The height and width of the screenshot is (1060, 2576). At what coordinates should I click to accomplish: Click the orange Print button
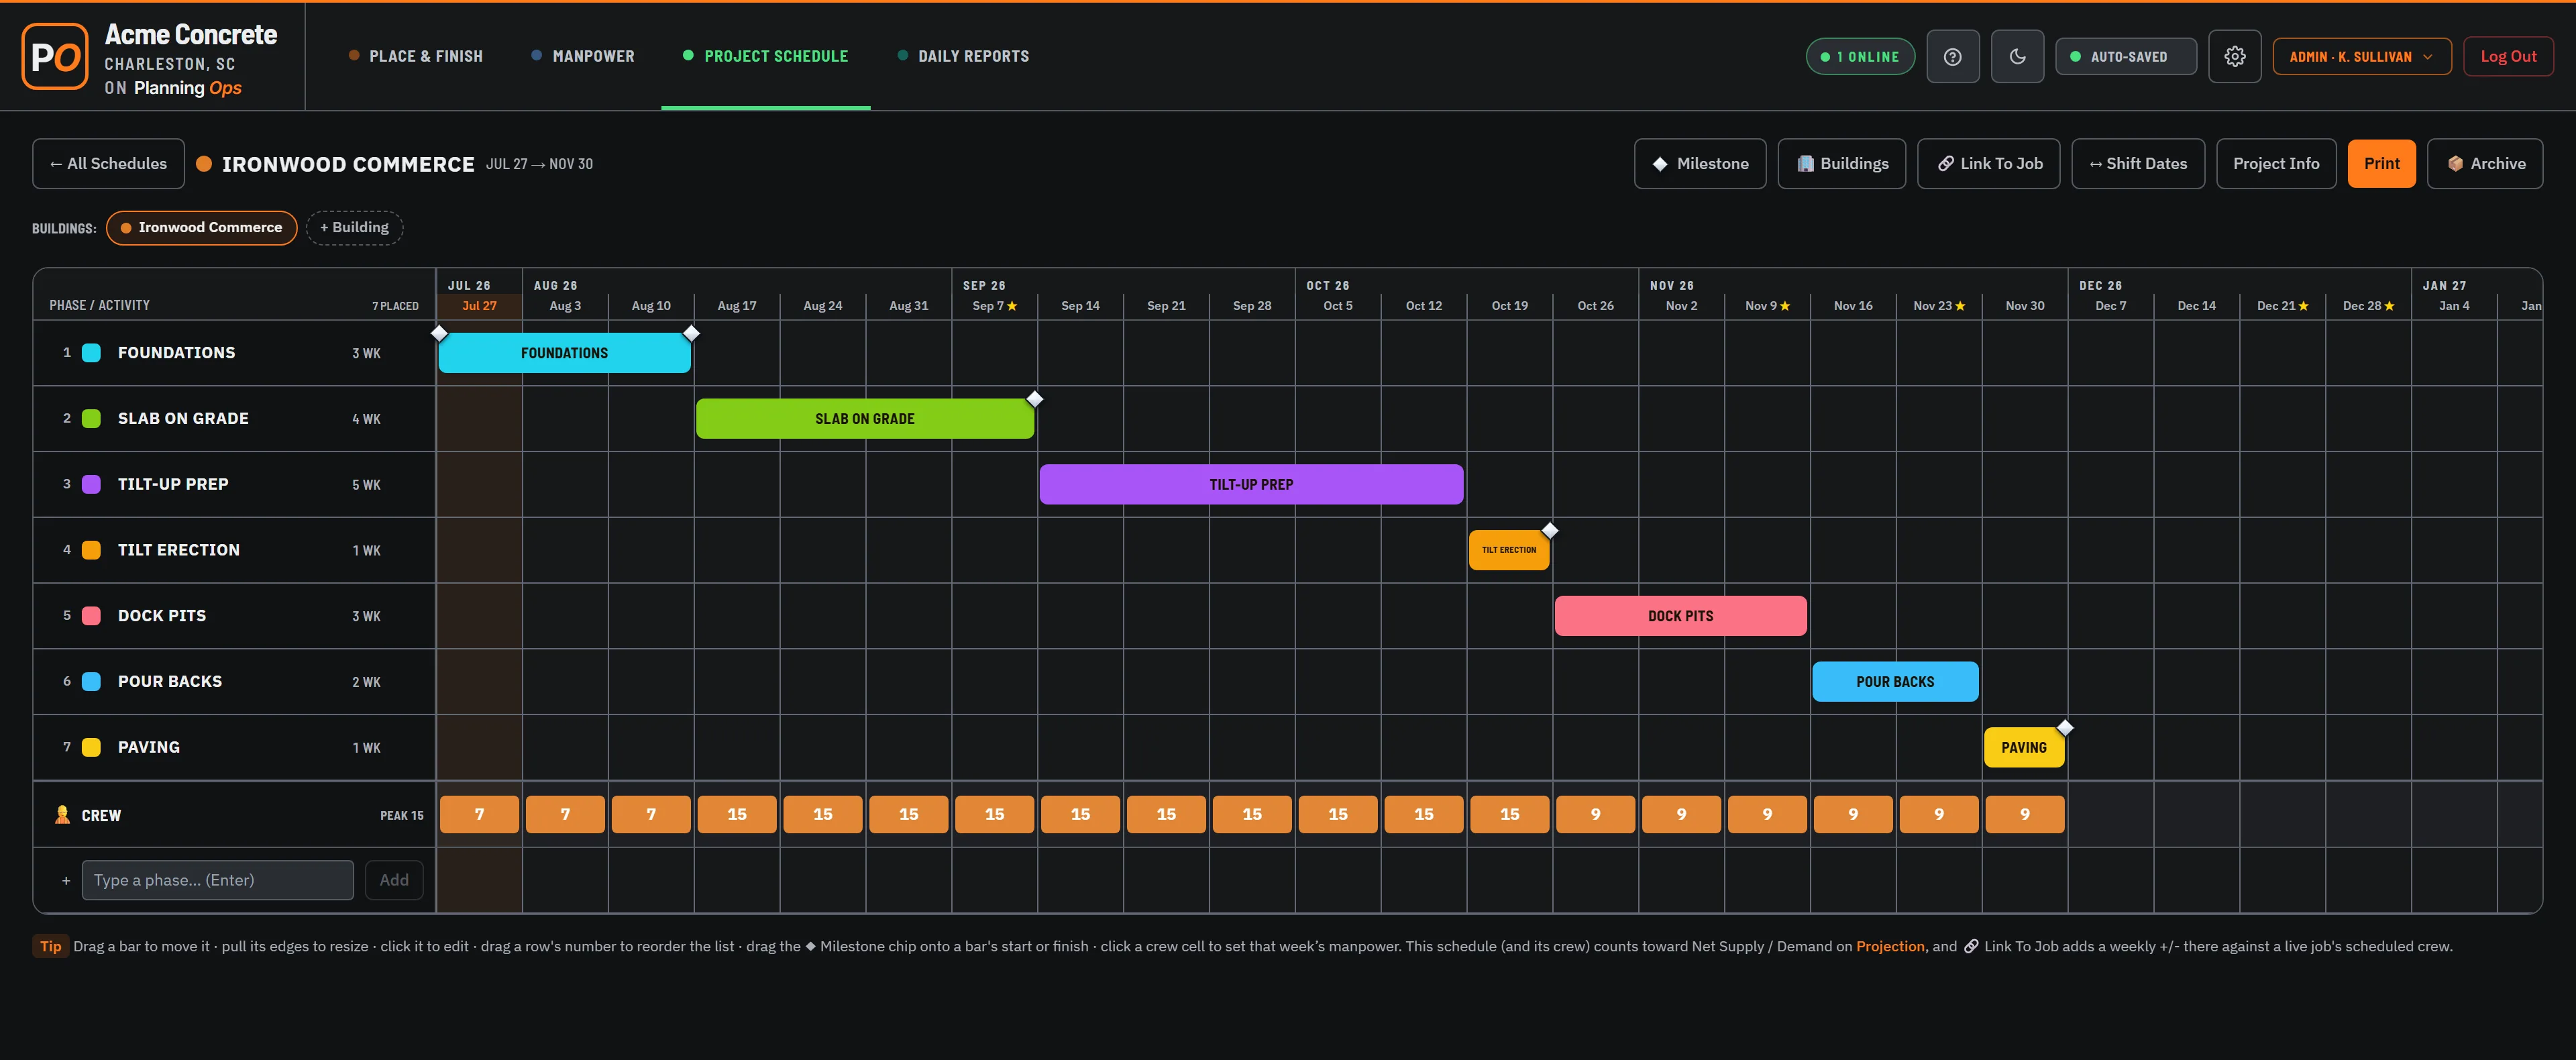coord(2381,164)
